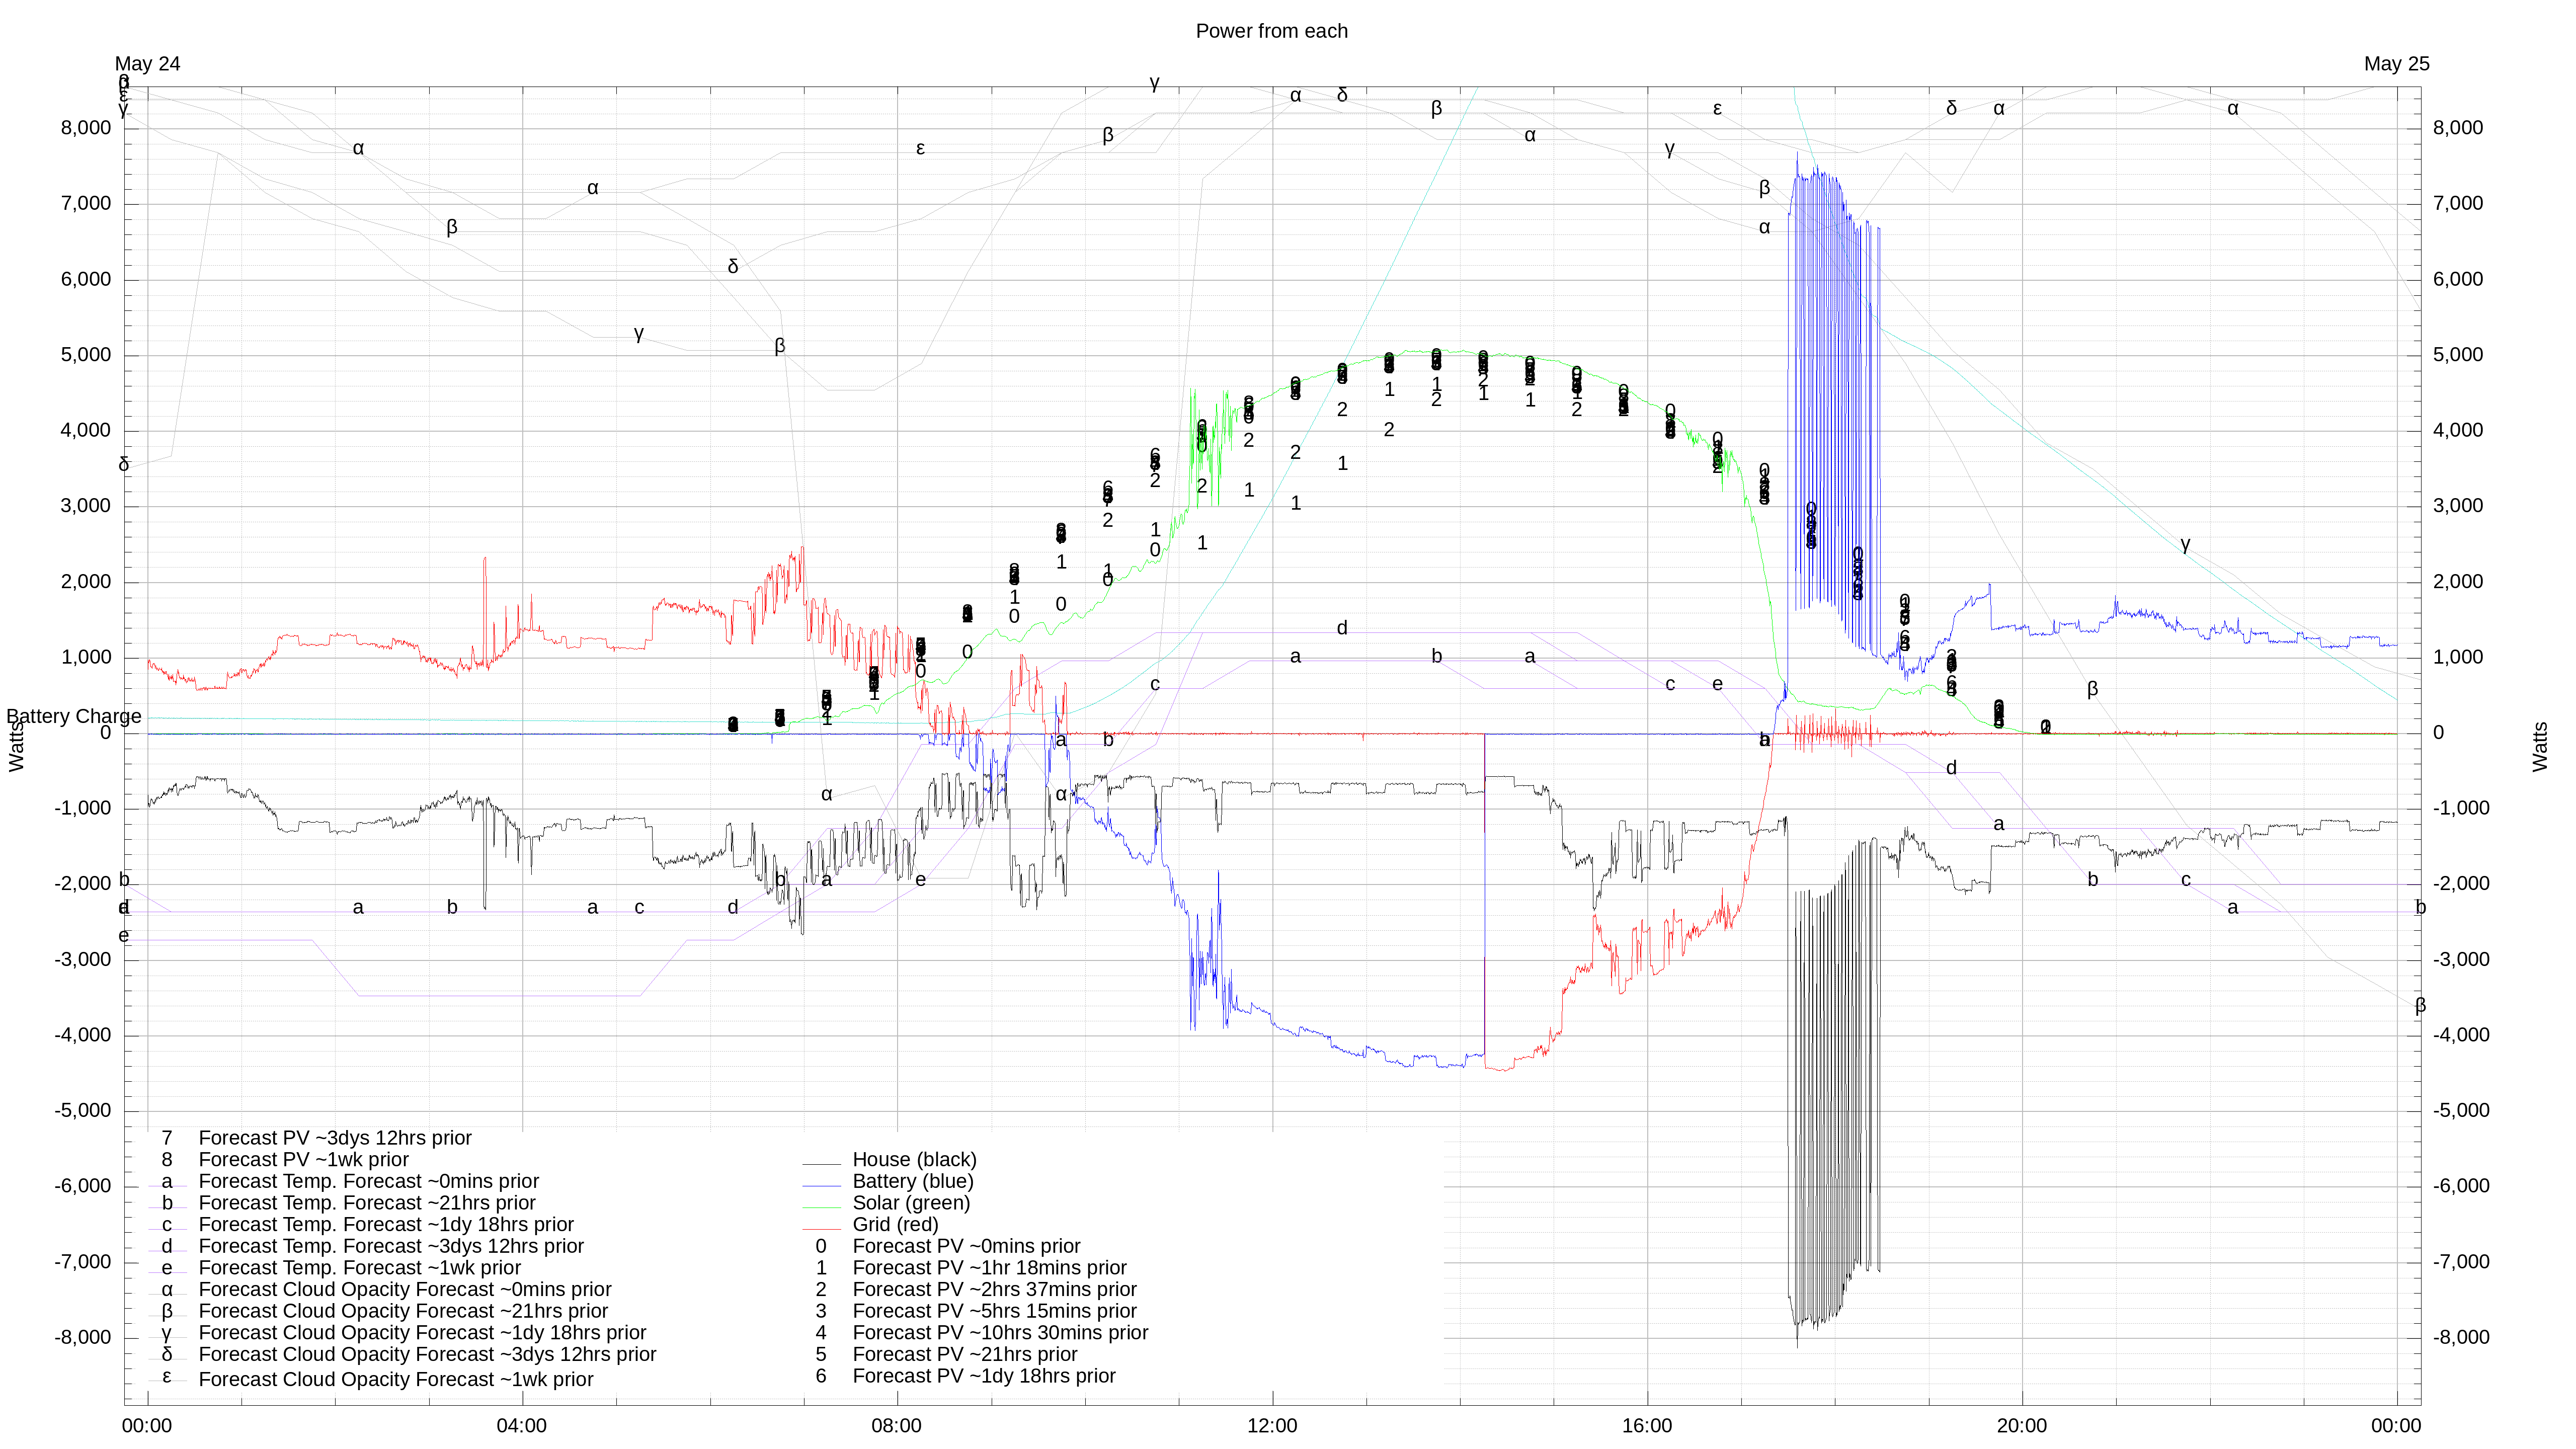Click the 12:00 time axis tick label
2576x1449 pixels.
(x=1272, y=1426)
